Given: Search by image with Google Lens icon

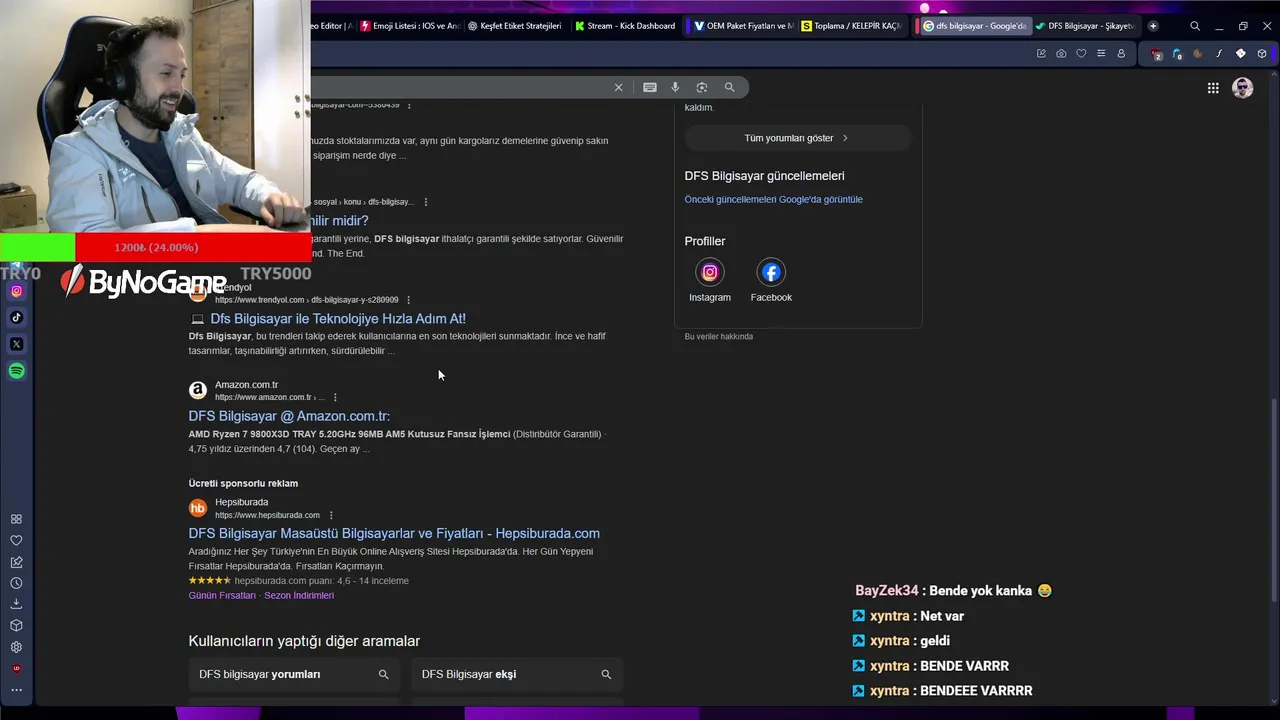Looking at the screenshot, I should coord(702,87).
